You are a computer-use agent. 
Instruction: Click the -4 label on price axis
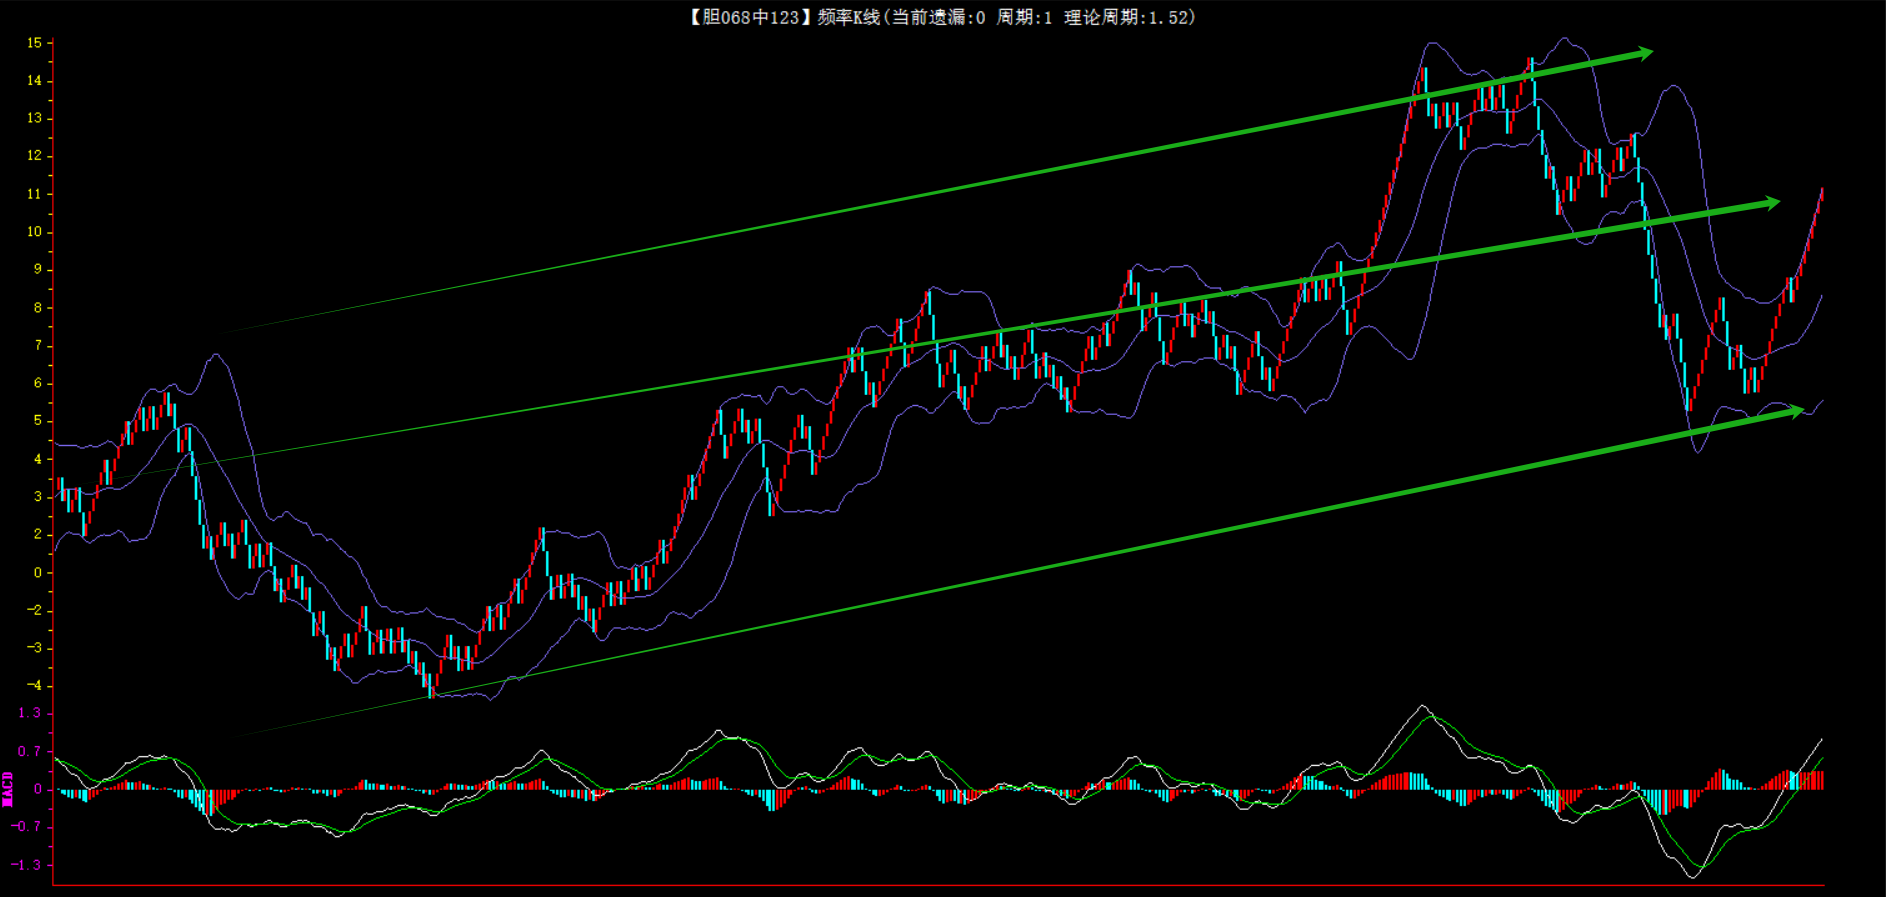point(35,686)
